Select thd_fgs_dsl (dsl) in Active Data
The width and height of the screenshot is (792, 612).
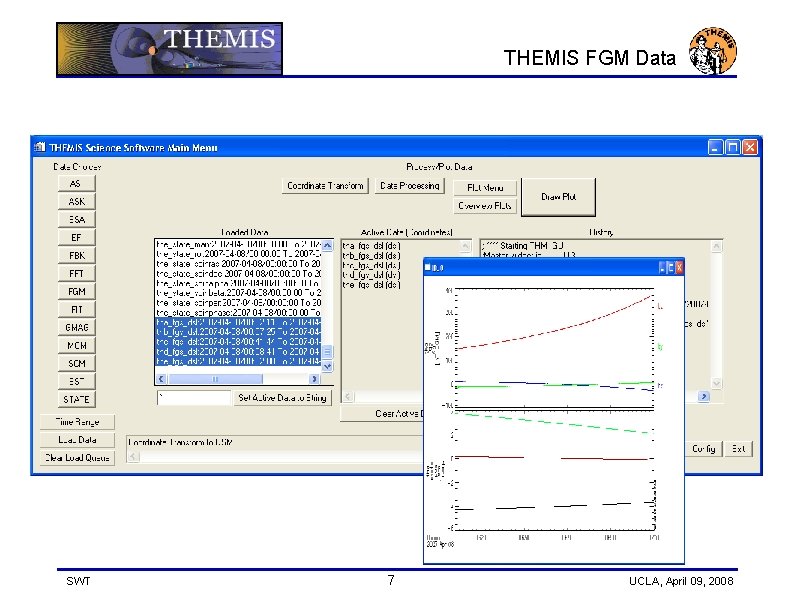point(371,275)
